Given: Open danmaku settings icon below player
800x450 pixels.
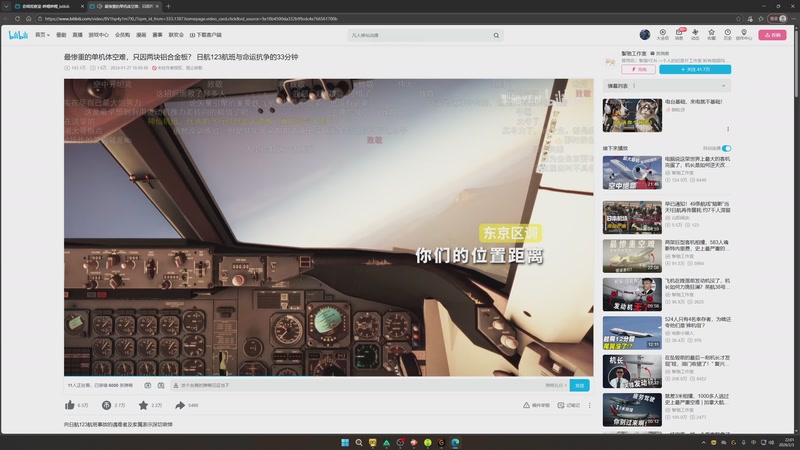Looking at the screenshot, I should [161, 385].
